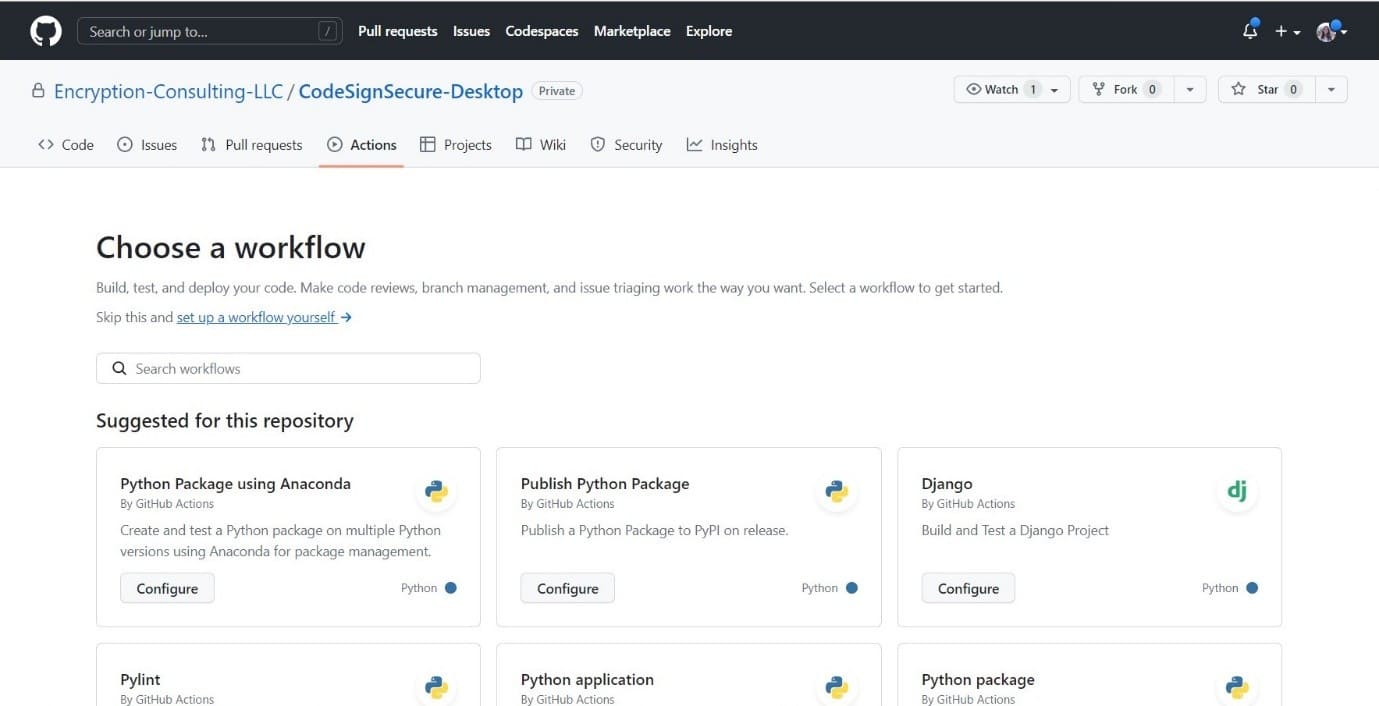The image size is (1379, 706).
Task: Open the Security tab
Action: click(x=627, y=145)
